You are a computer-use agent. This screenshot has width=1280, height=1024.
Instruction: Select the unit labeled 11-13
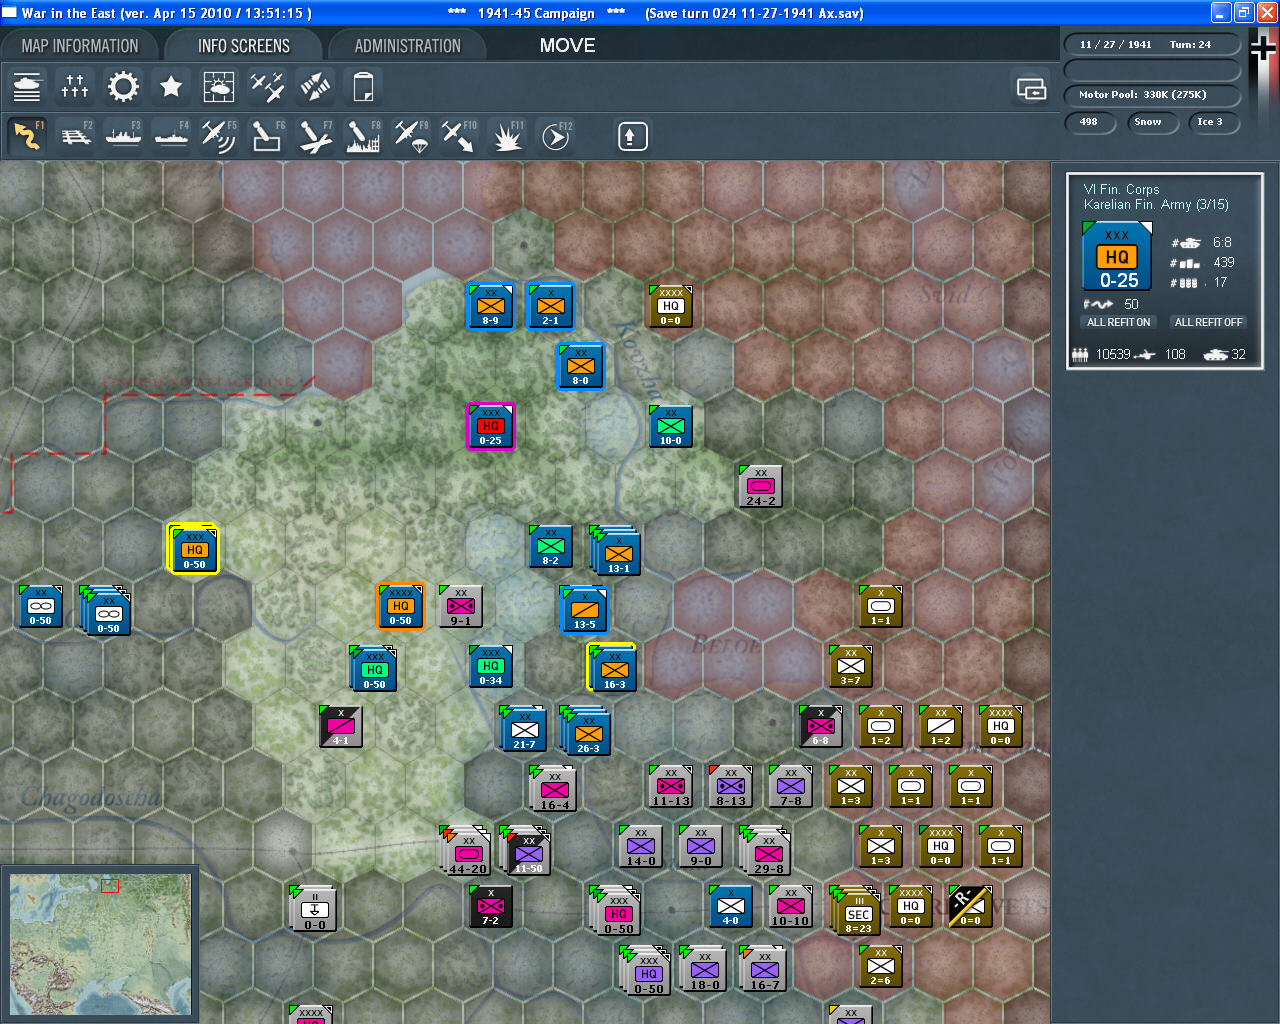(x=671, y=786)
